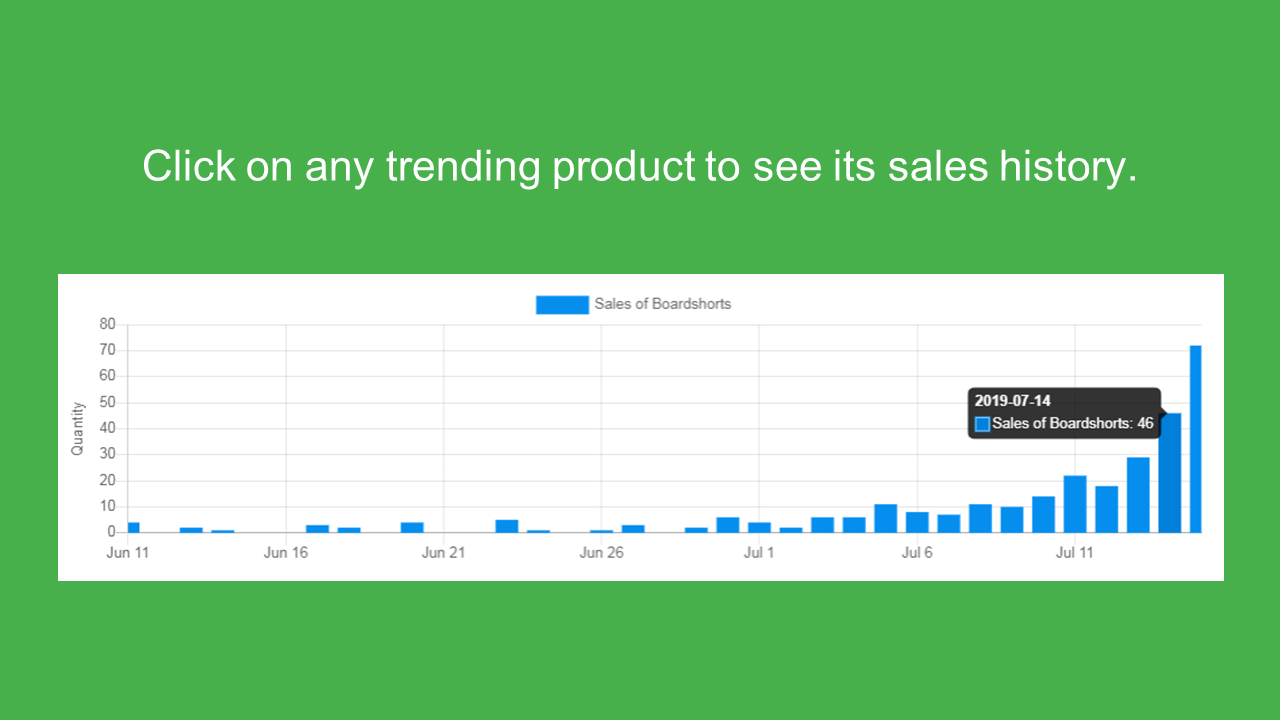
Task: Toggle the Sales of Boardshorts legend label
Action: click(663, 304)
